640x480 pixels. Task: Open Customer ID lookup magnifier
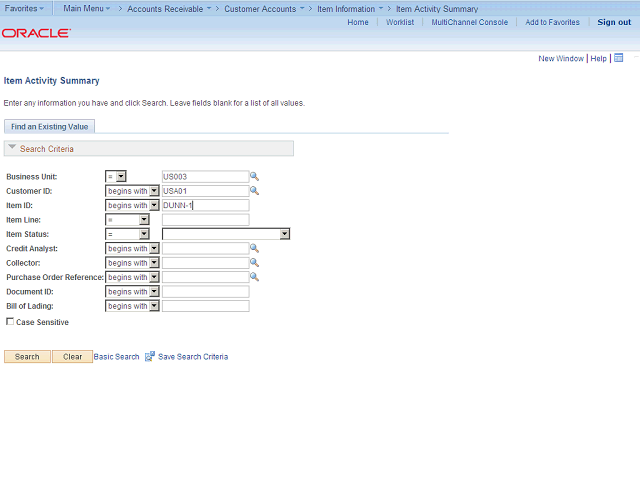(x=254, y=191)
